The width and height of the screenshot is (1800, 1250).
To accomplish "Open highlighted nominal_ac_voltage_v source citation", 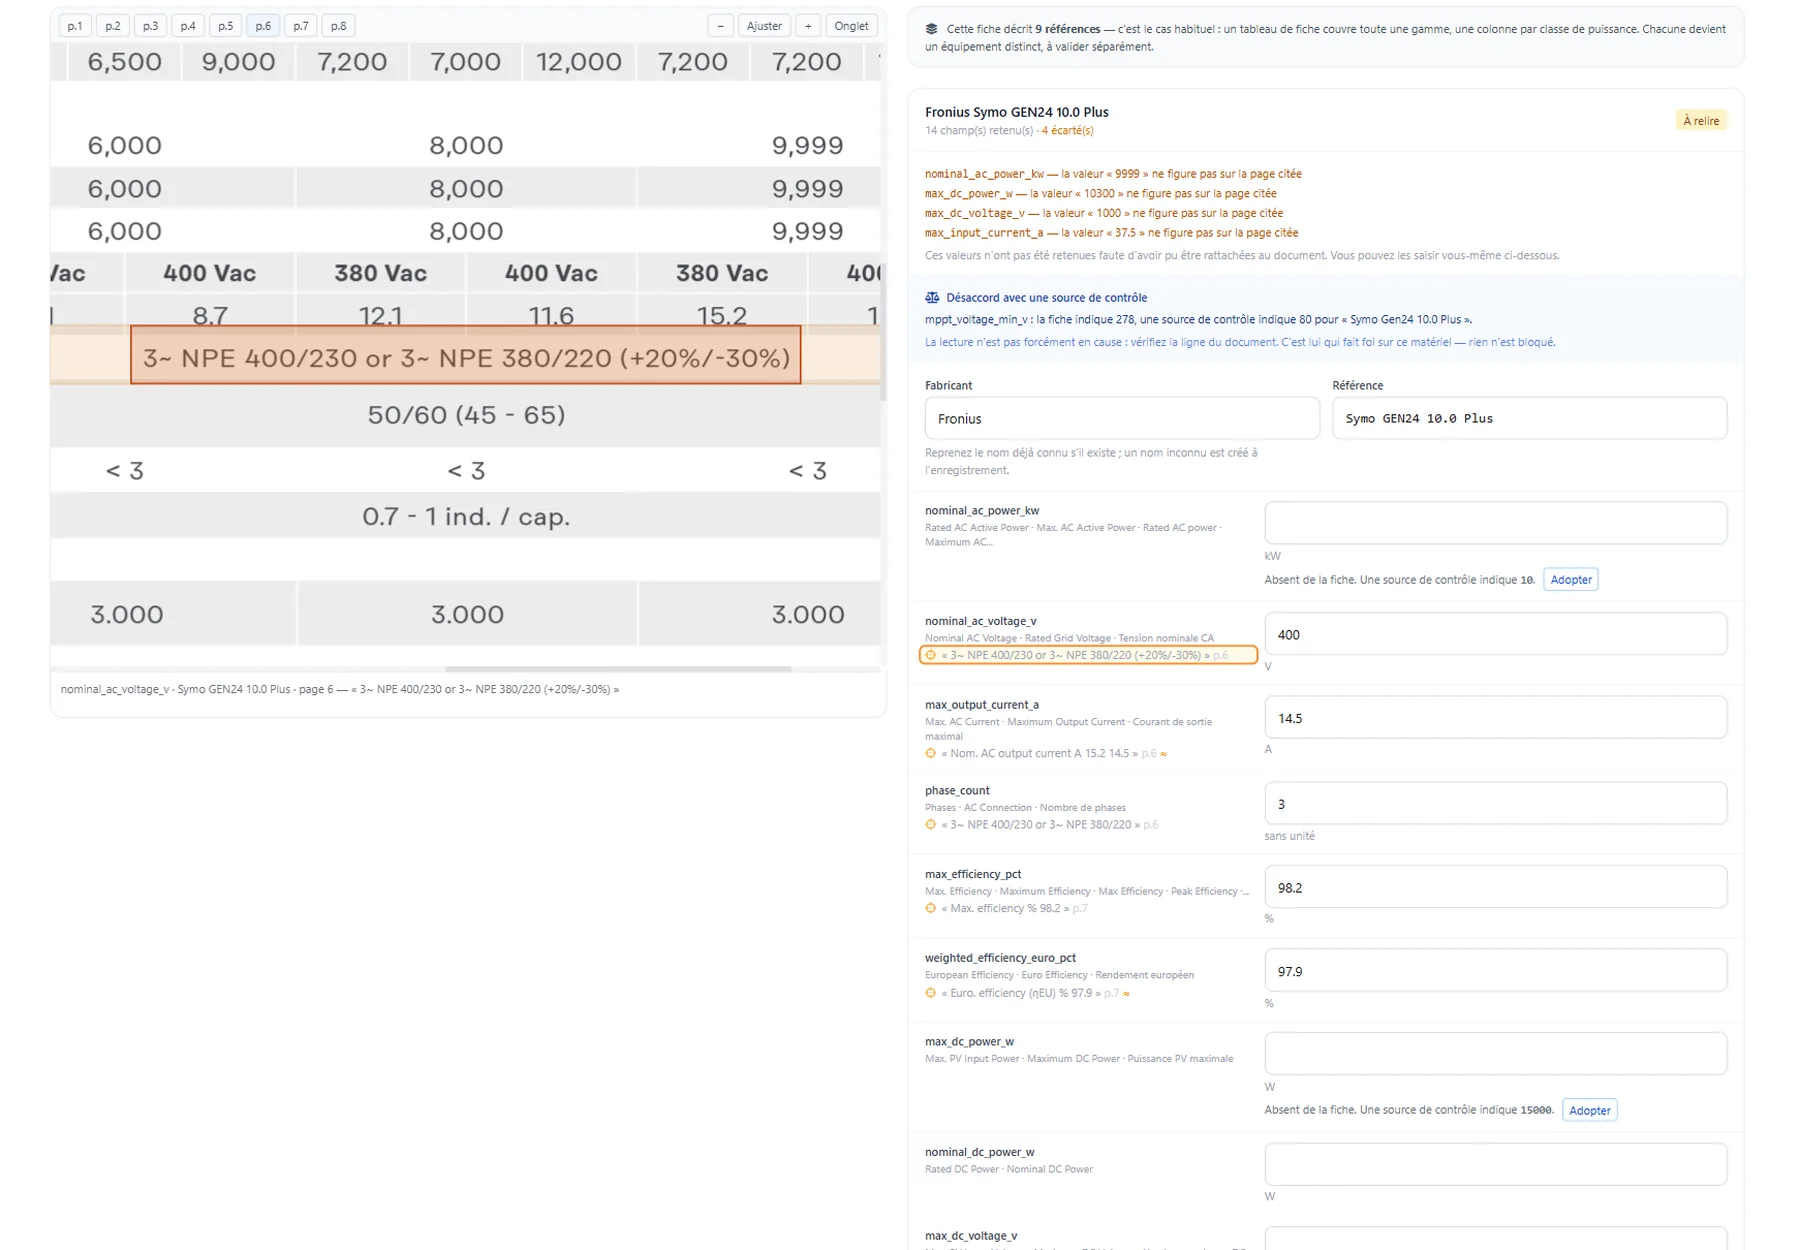I will pos(1088,656).
